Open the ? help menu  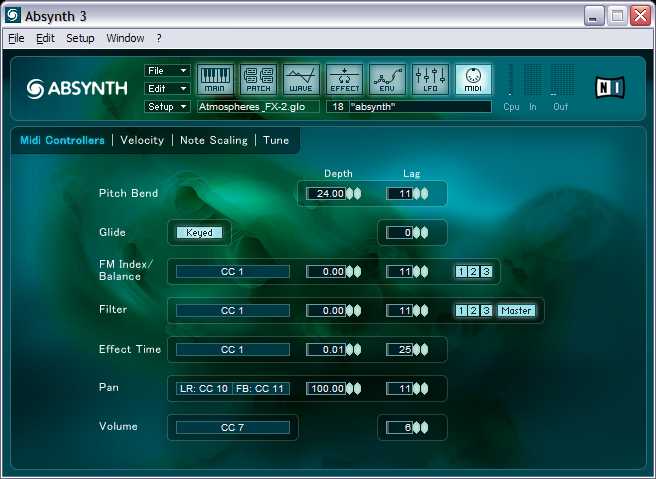click(x=159, y=38)
